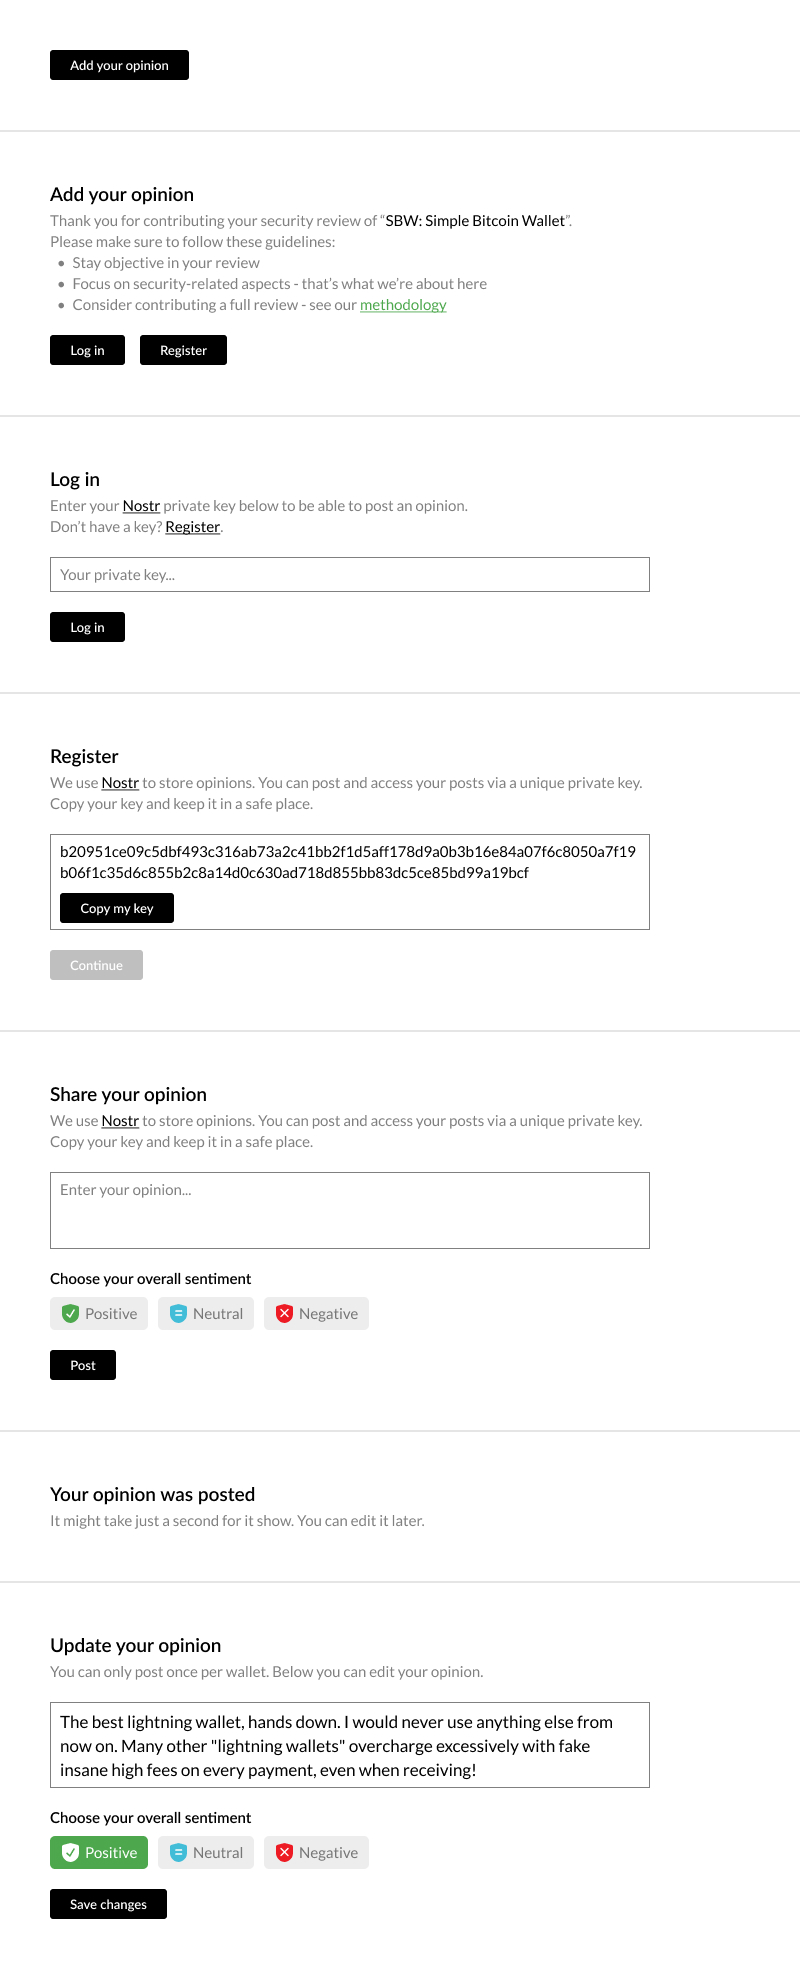Click Copy my key
Screen dimensions: 800x1969
point(116,908)
